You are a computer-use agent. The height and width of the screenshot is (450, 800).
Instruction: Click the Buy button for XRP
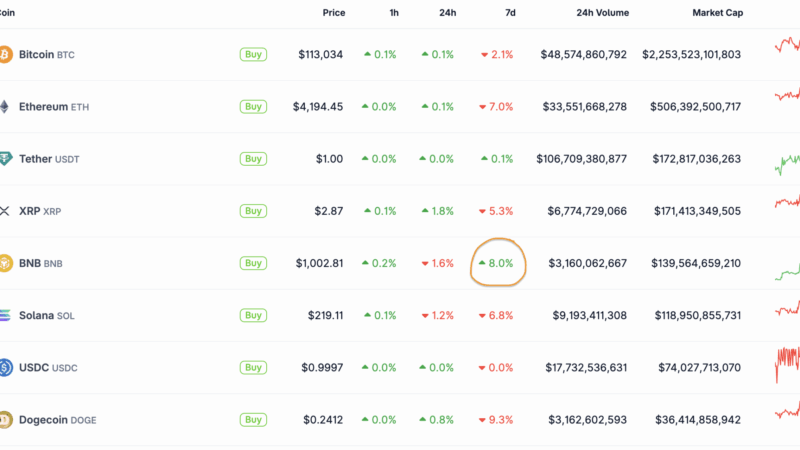click(x=253, y=211)
